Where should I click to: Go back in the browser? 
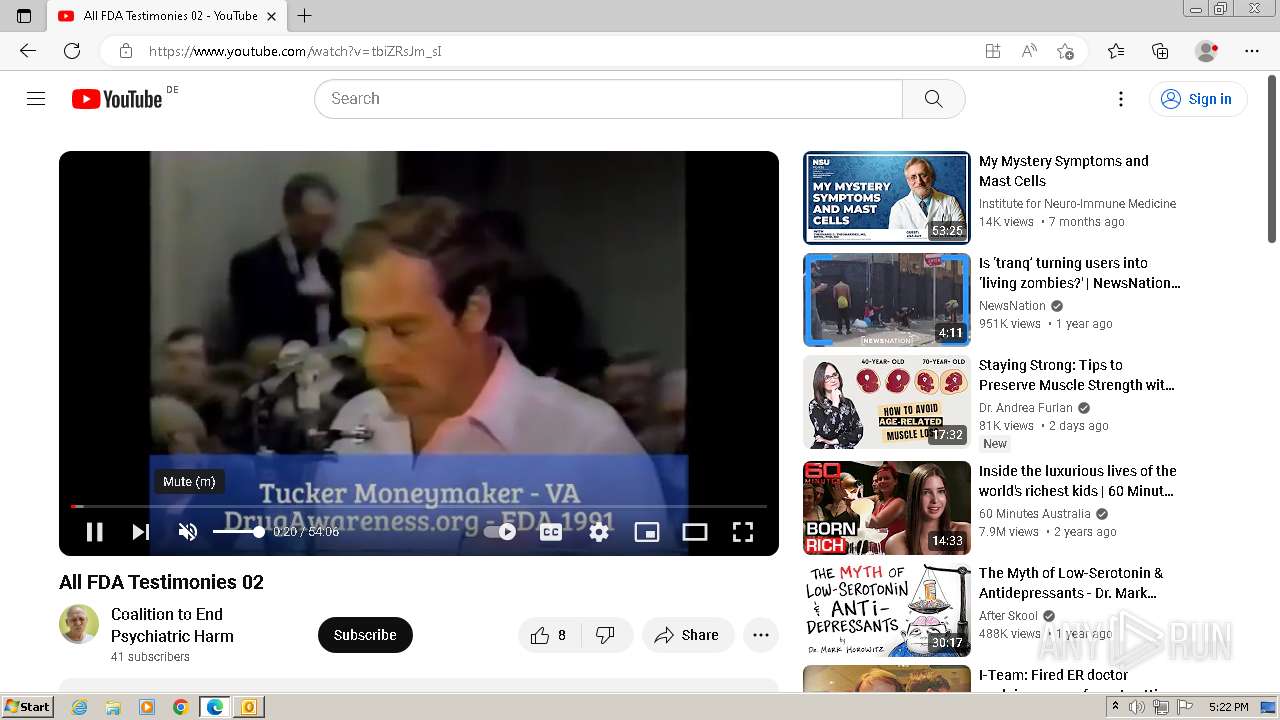pyautogui.click(x=28, y=51)
